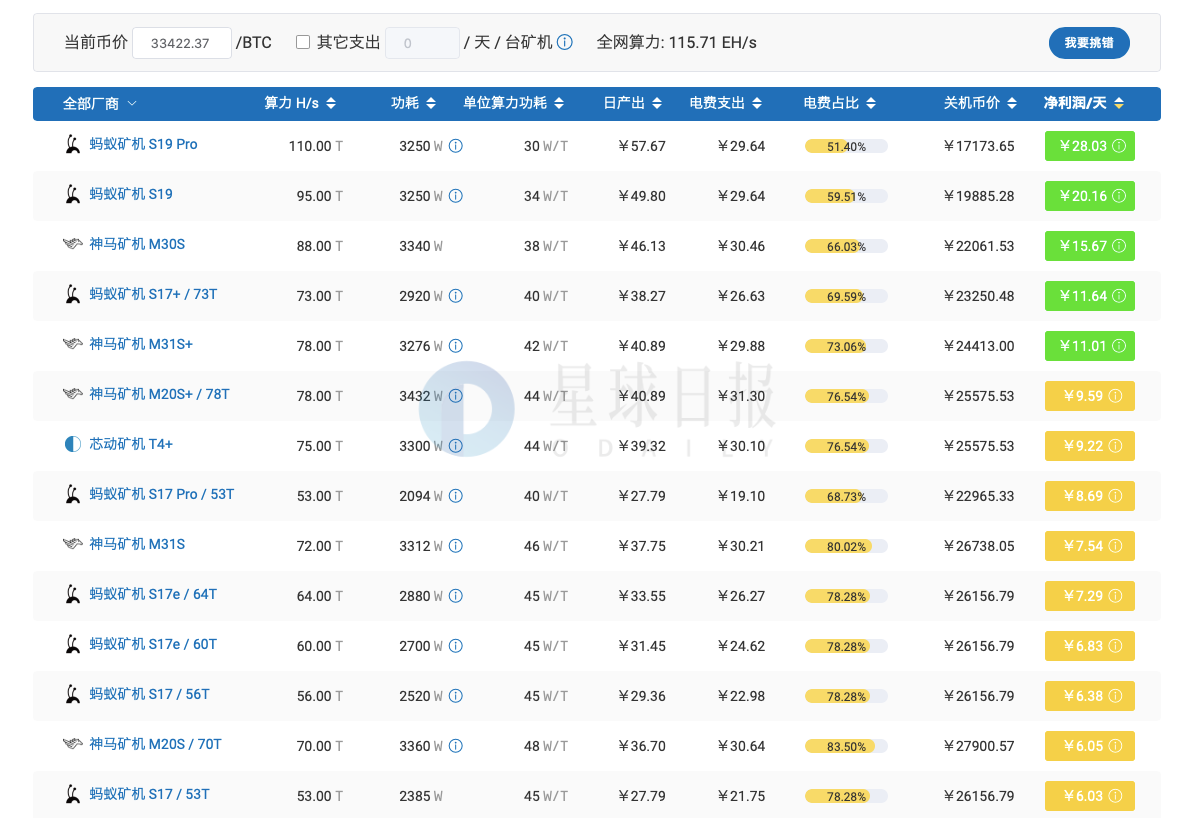Click the info icon beside 2700 W
Viewport: 1195px width, 818px height.
[456, 646]
